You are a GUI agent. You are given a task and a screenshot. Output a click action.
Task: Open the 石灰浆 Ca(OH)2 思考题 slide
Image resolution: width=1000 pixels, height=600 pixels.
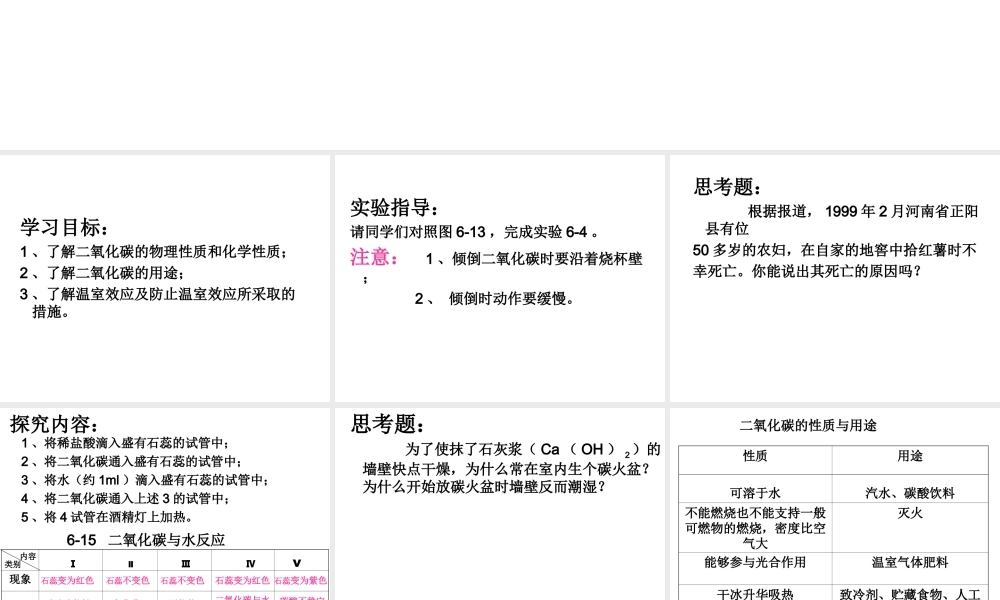click(x=499, y=504)
